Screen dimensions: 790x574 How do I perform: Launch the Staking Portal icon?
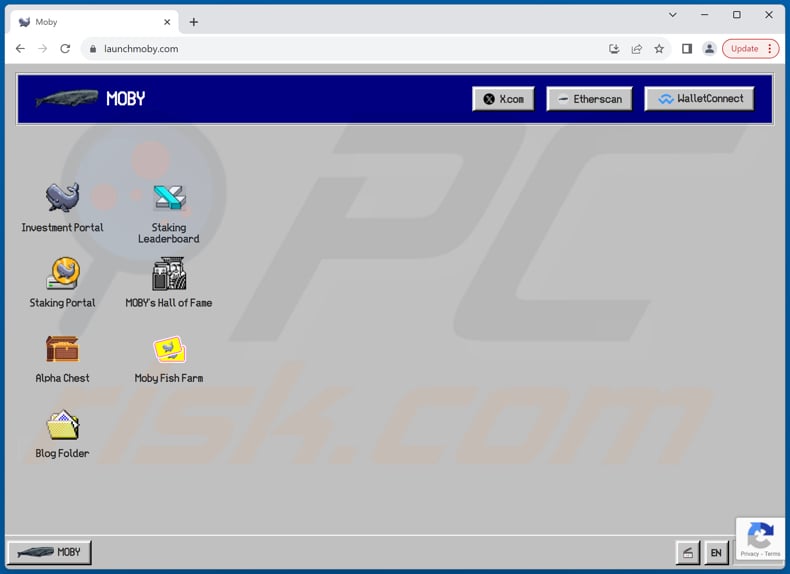point(62,273)
